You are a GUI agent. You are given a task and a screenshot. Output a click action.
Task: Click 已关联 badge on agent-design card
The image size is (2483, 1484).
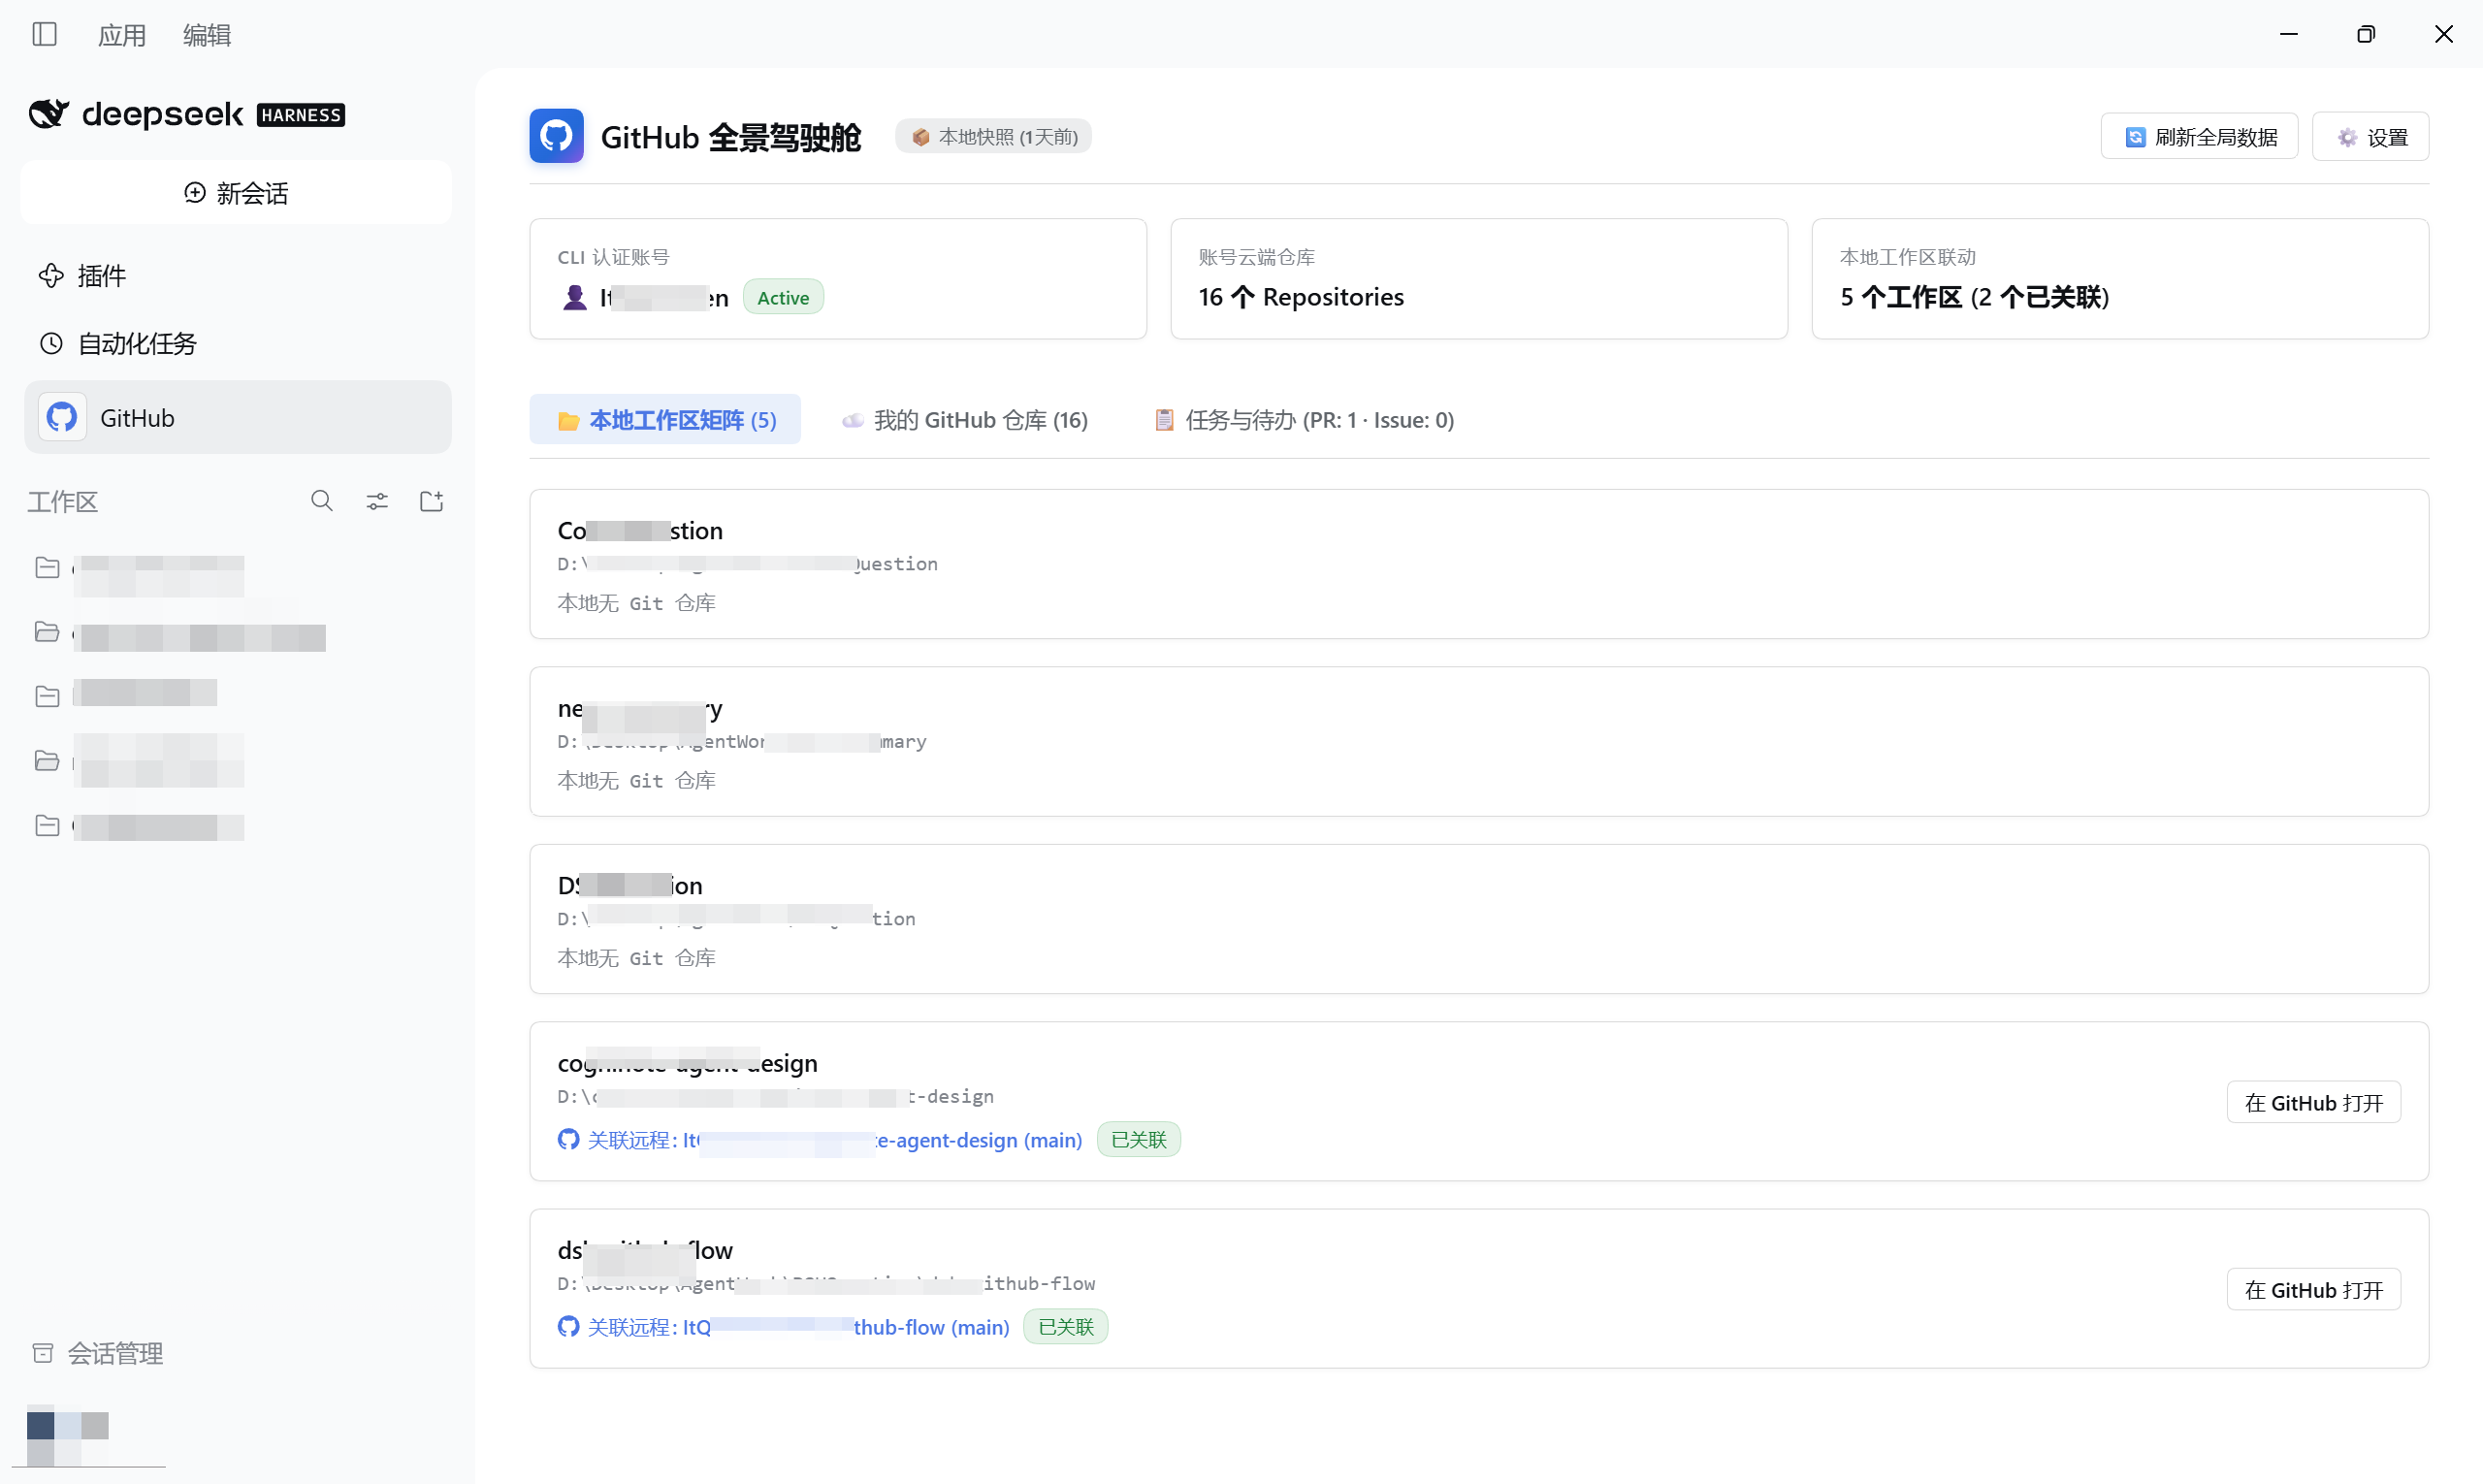pos(1139,1140)
